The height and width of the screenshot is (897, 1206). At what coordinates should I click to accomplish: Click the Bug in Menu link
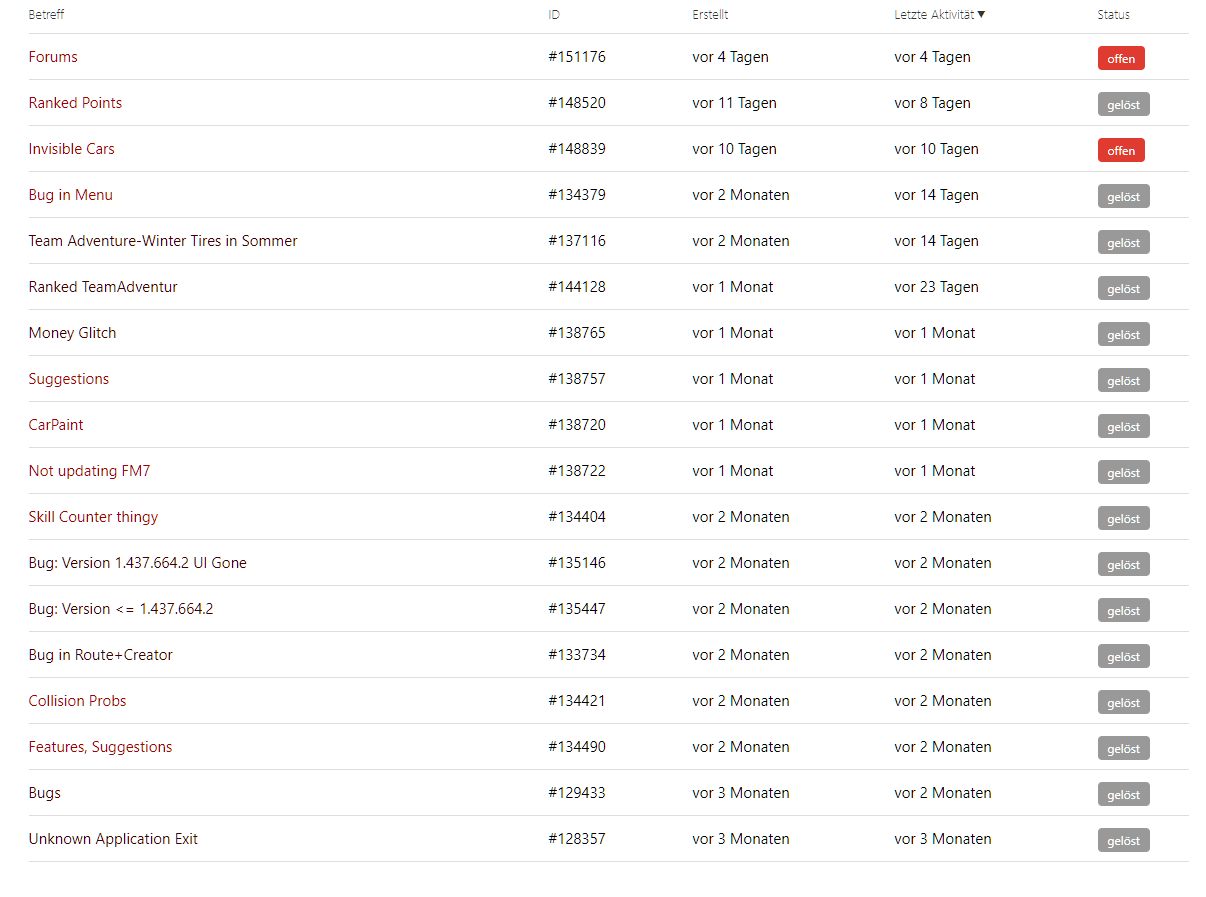(70, 195)
